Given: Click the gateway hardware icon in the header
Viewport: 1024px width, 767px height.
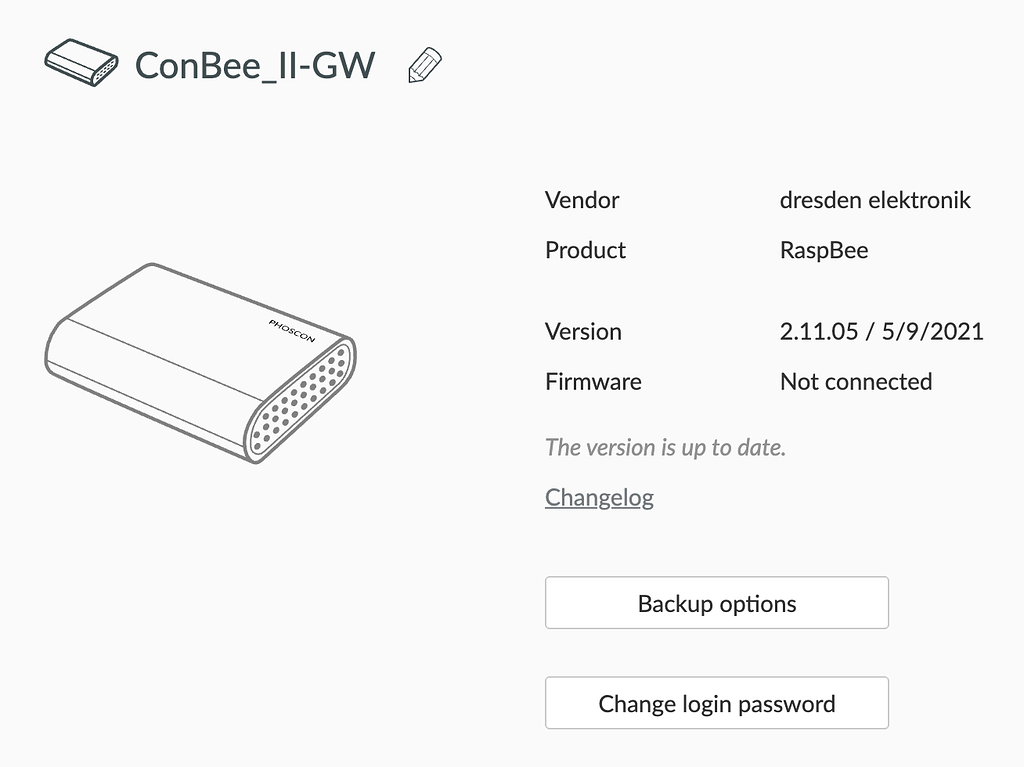Looking at the screenshot, I should tap(80, 64).
